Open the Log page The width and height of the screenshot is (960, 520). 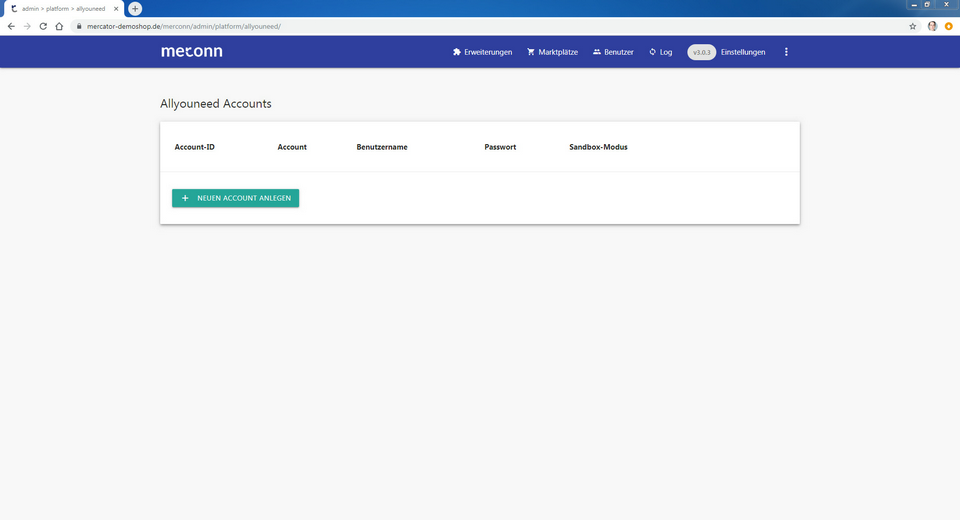tap(661, 52)
